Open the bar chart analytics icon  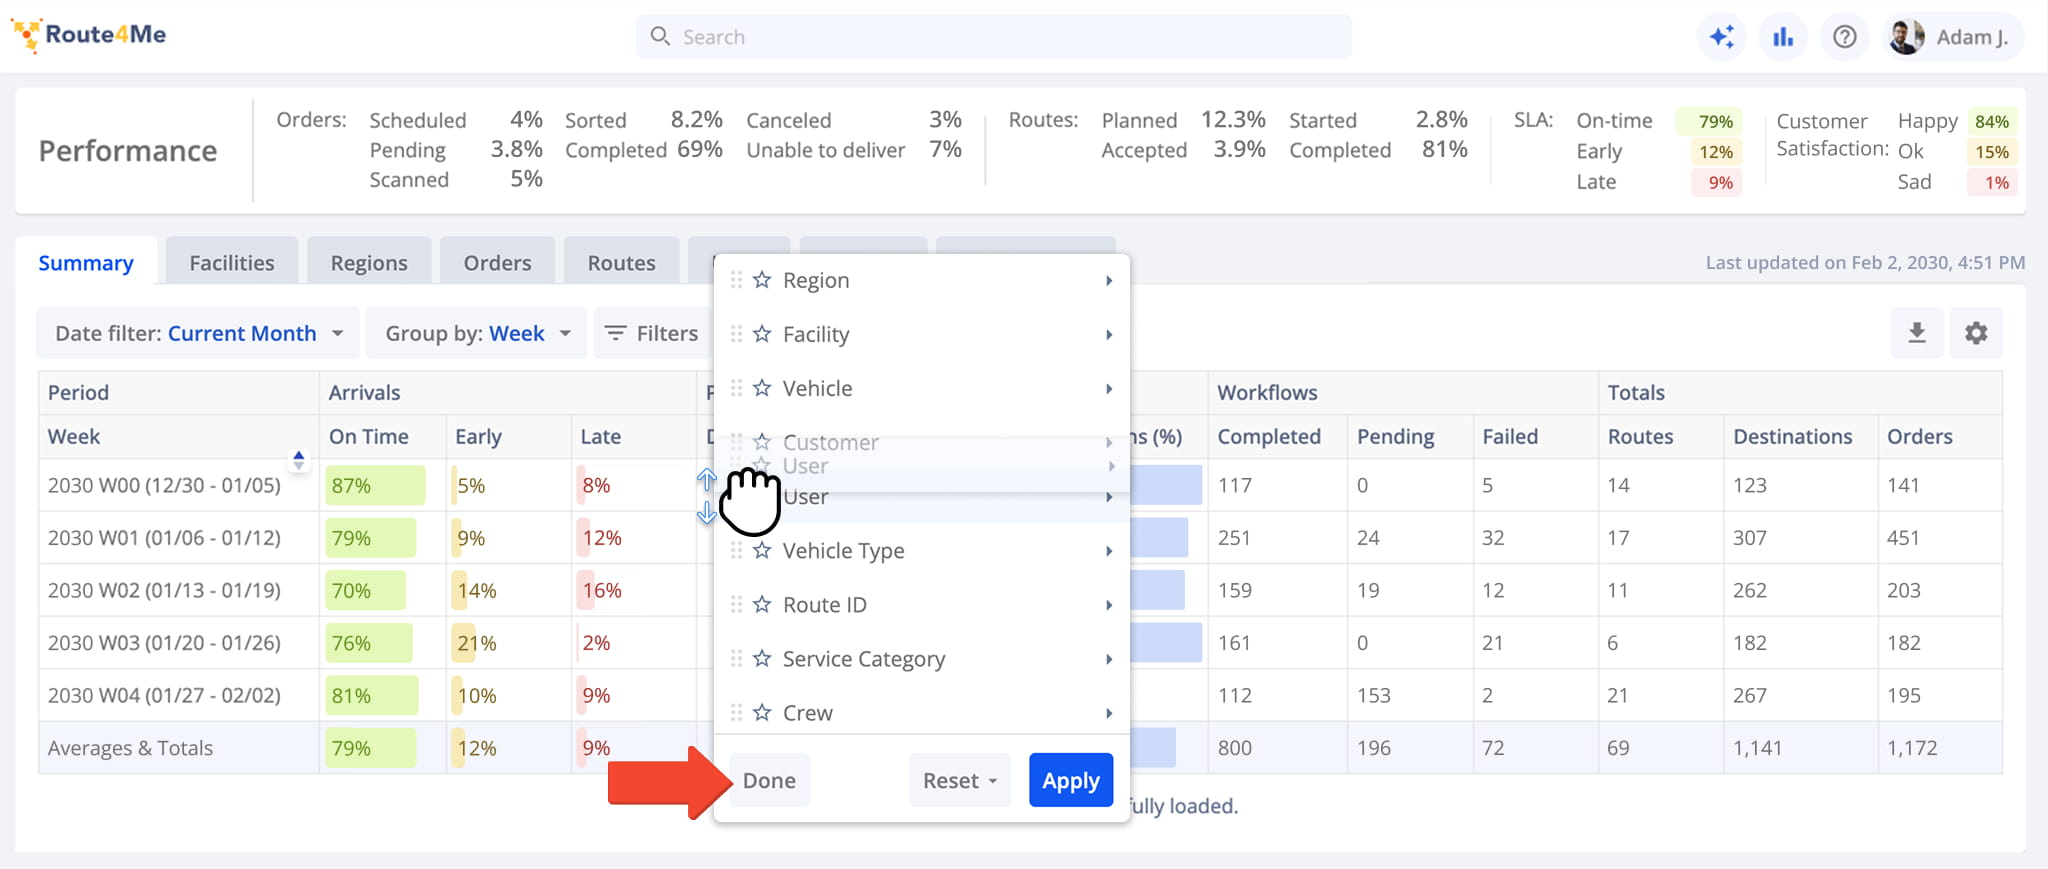click(x=1783, y=37)
